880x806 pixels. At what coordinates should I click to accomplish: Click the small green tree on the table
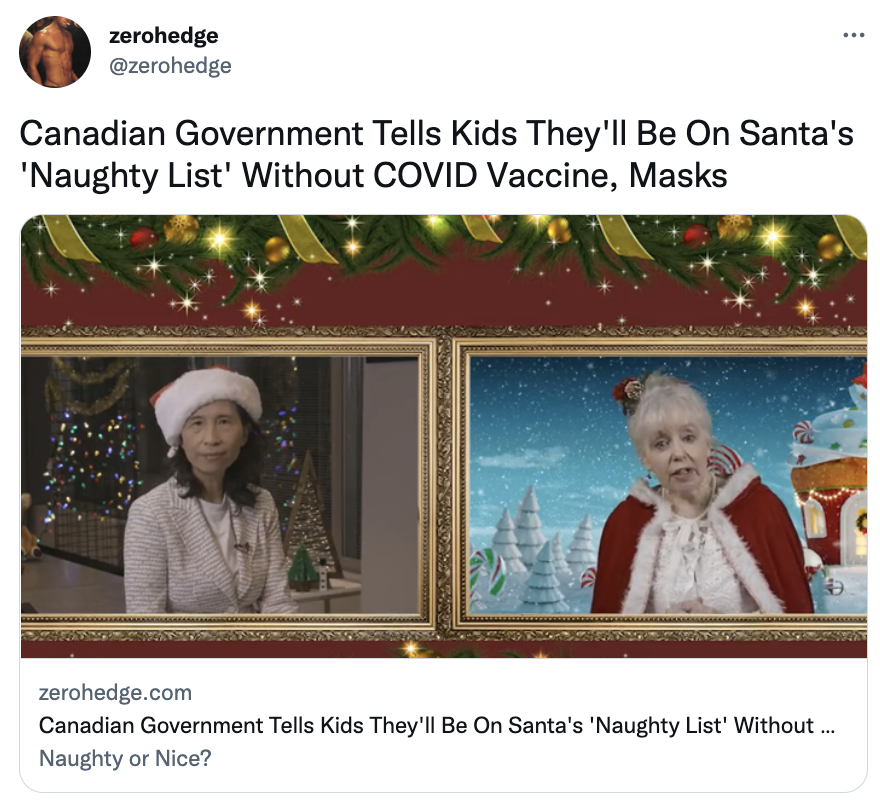pos(303,567)
